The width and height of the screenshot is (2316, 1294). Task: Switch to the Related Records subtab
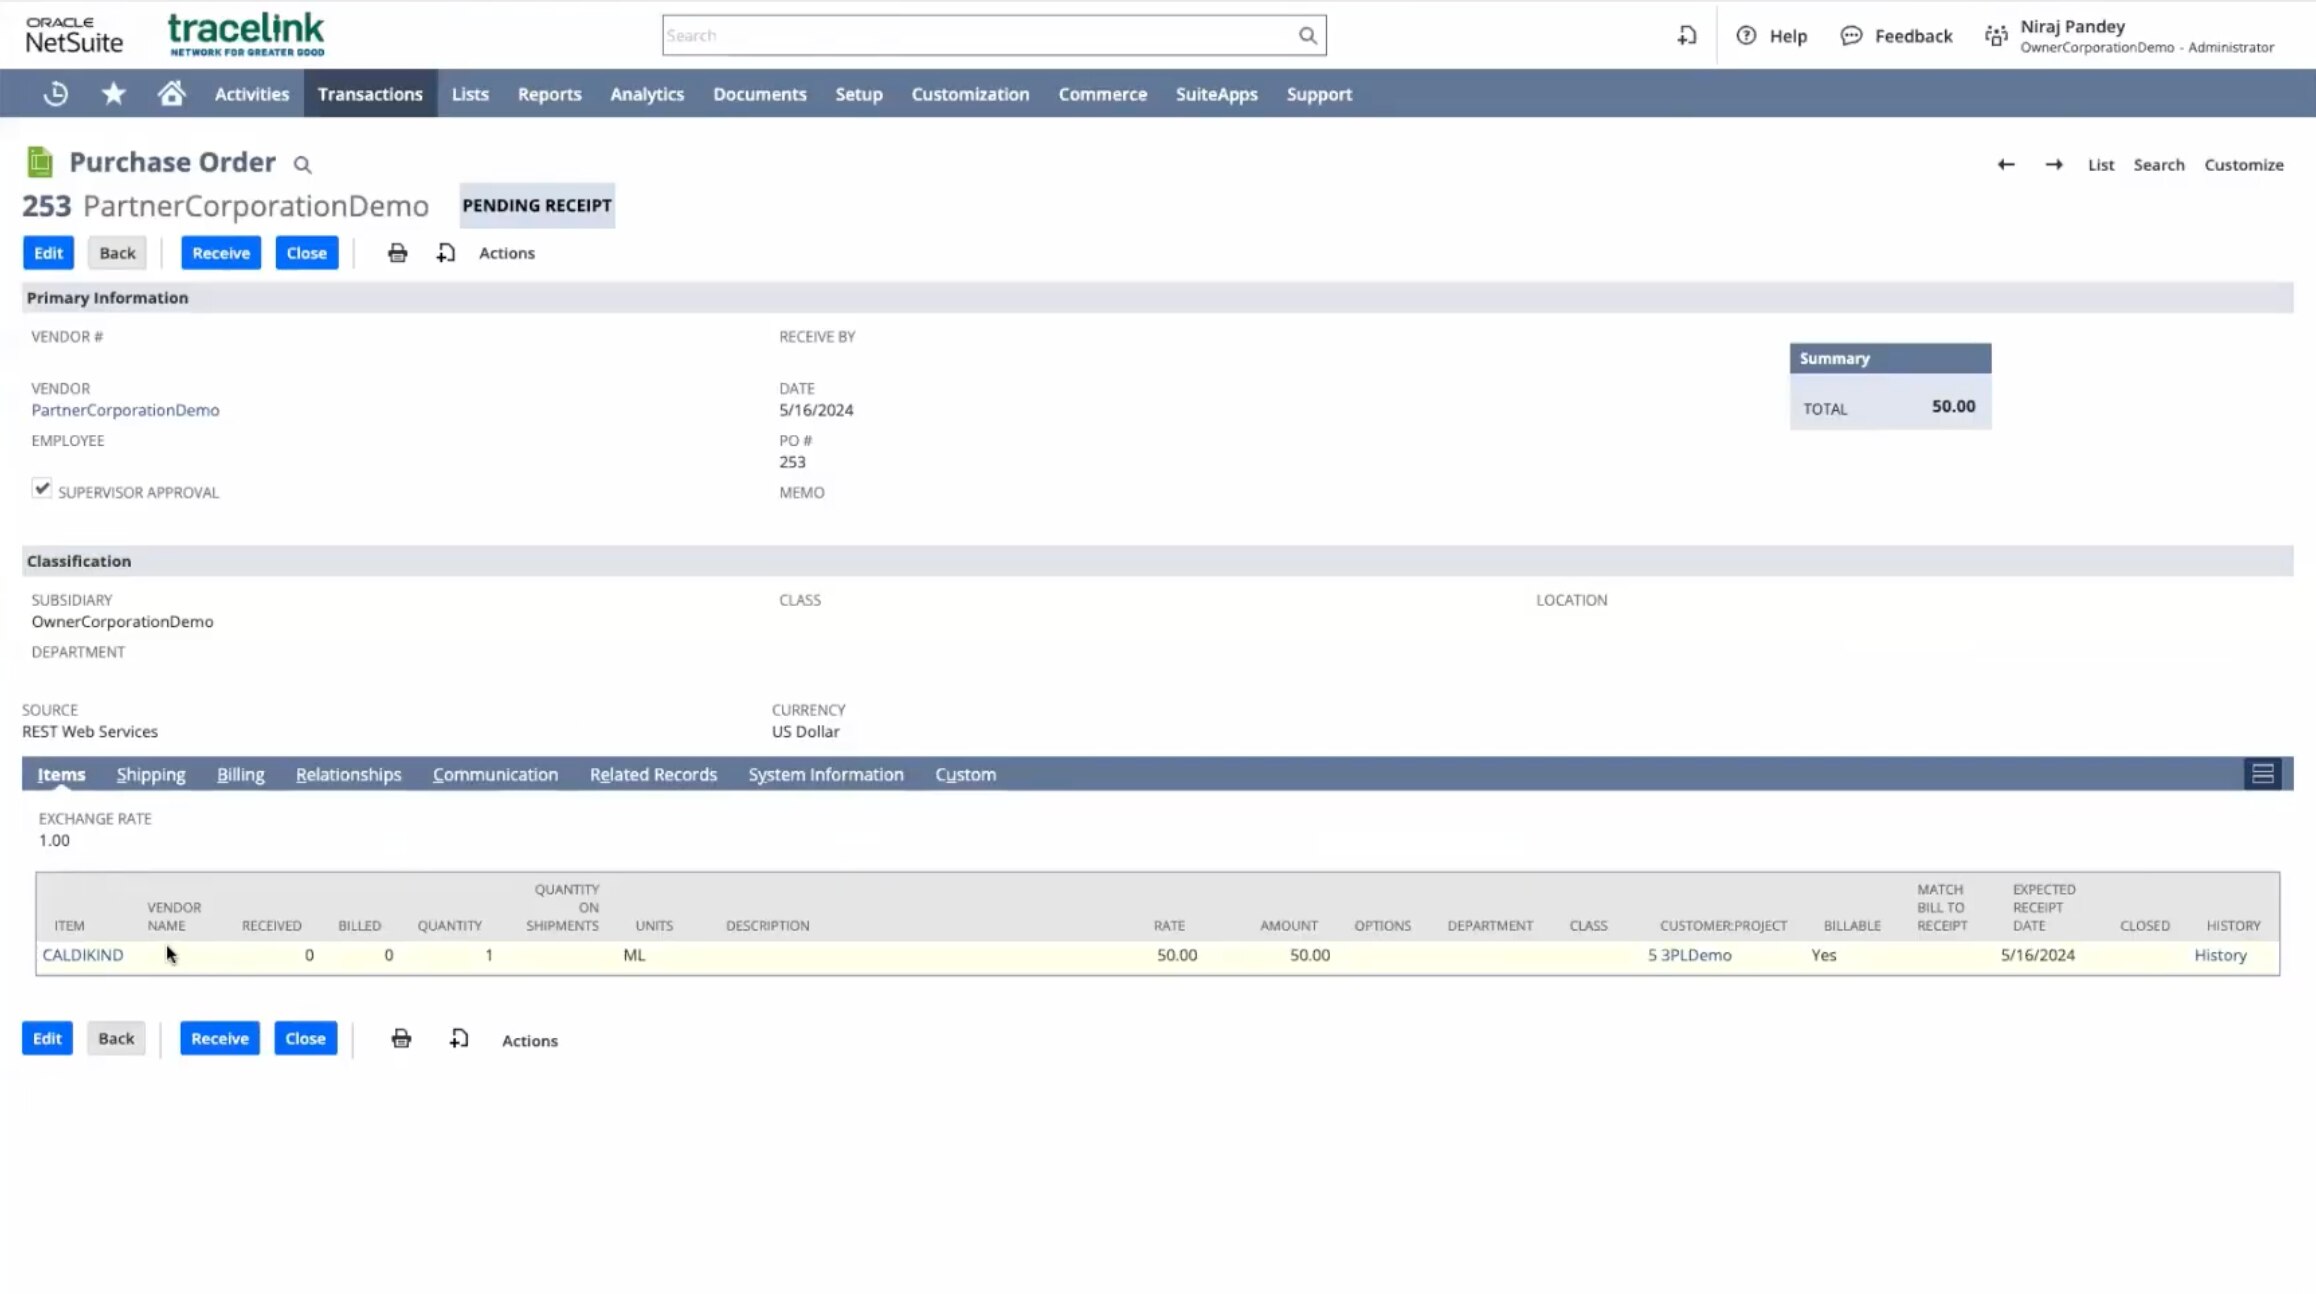(x=653, y=775)
